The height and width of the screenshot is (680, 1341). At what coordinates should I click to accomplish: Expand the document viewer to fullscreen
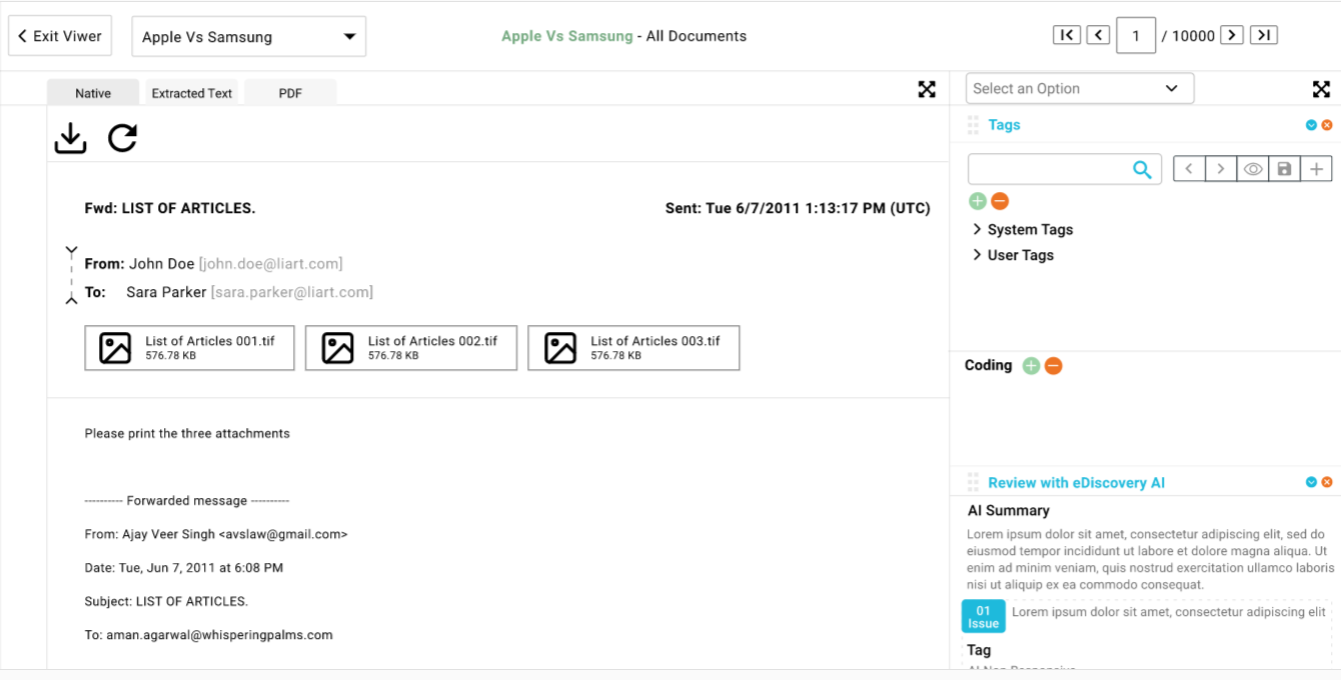click(x=927, y=90)
